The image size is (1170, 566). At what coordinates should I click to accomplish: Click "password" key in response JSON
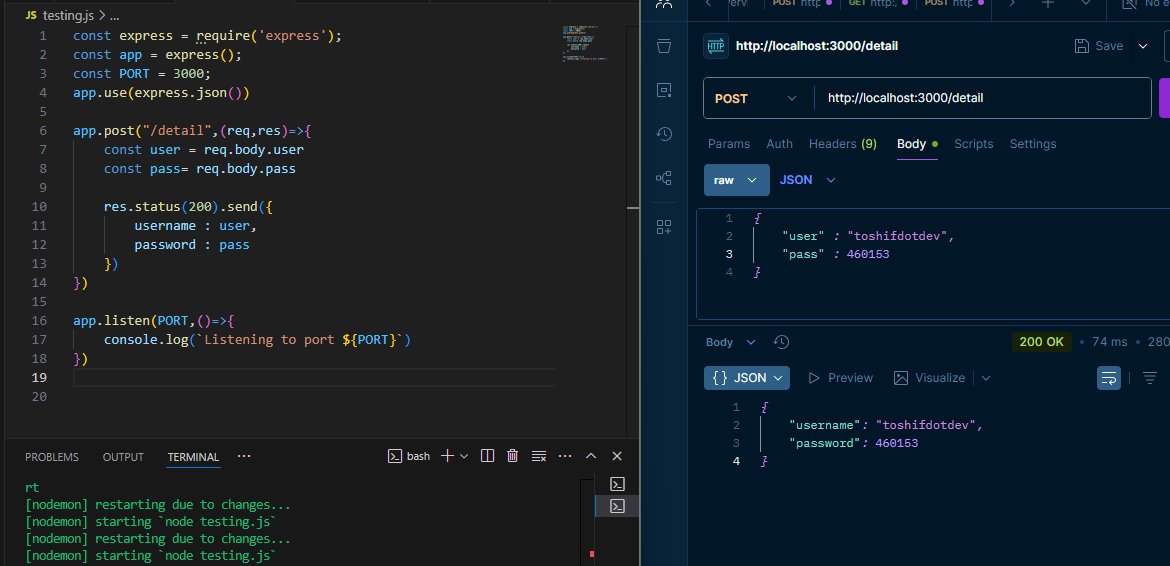click(x=825, y=443)
